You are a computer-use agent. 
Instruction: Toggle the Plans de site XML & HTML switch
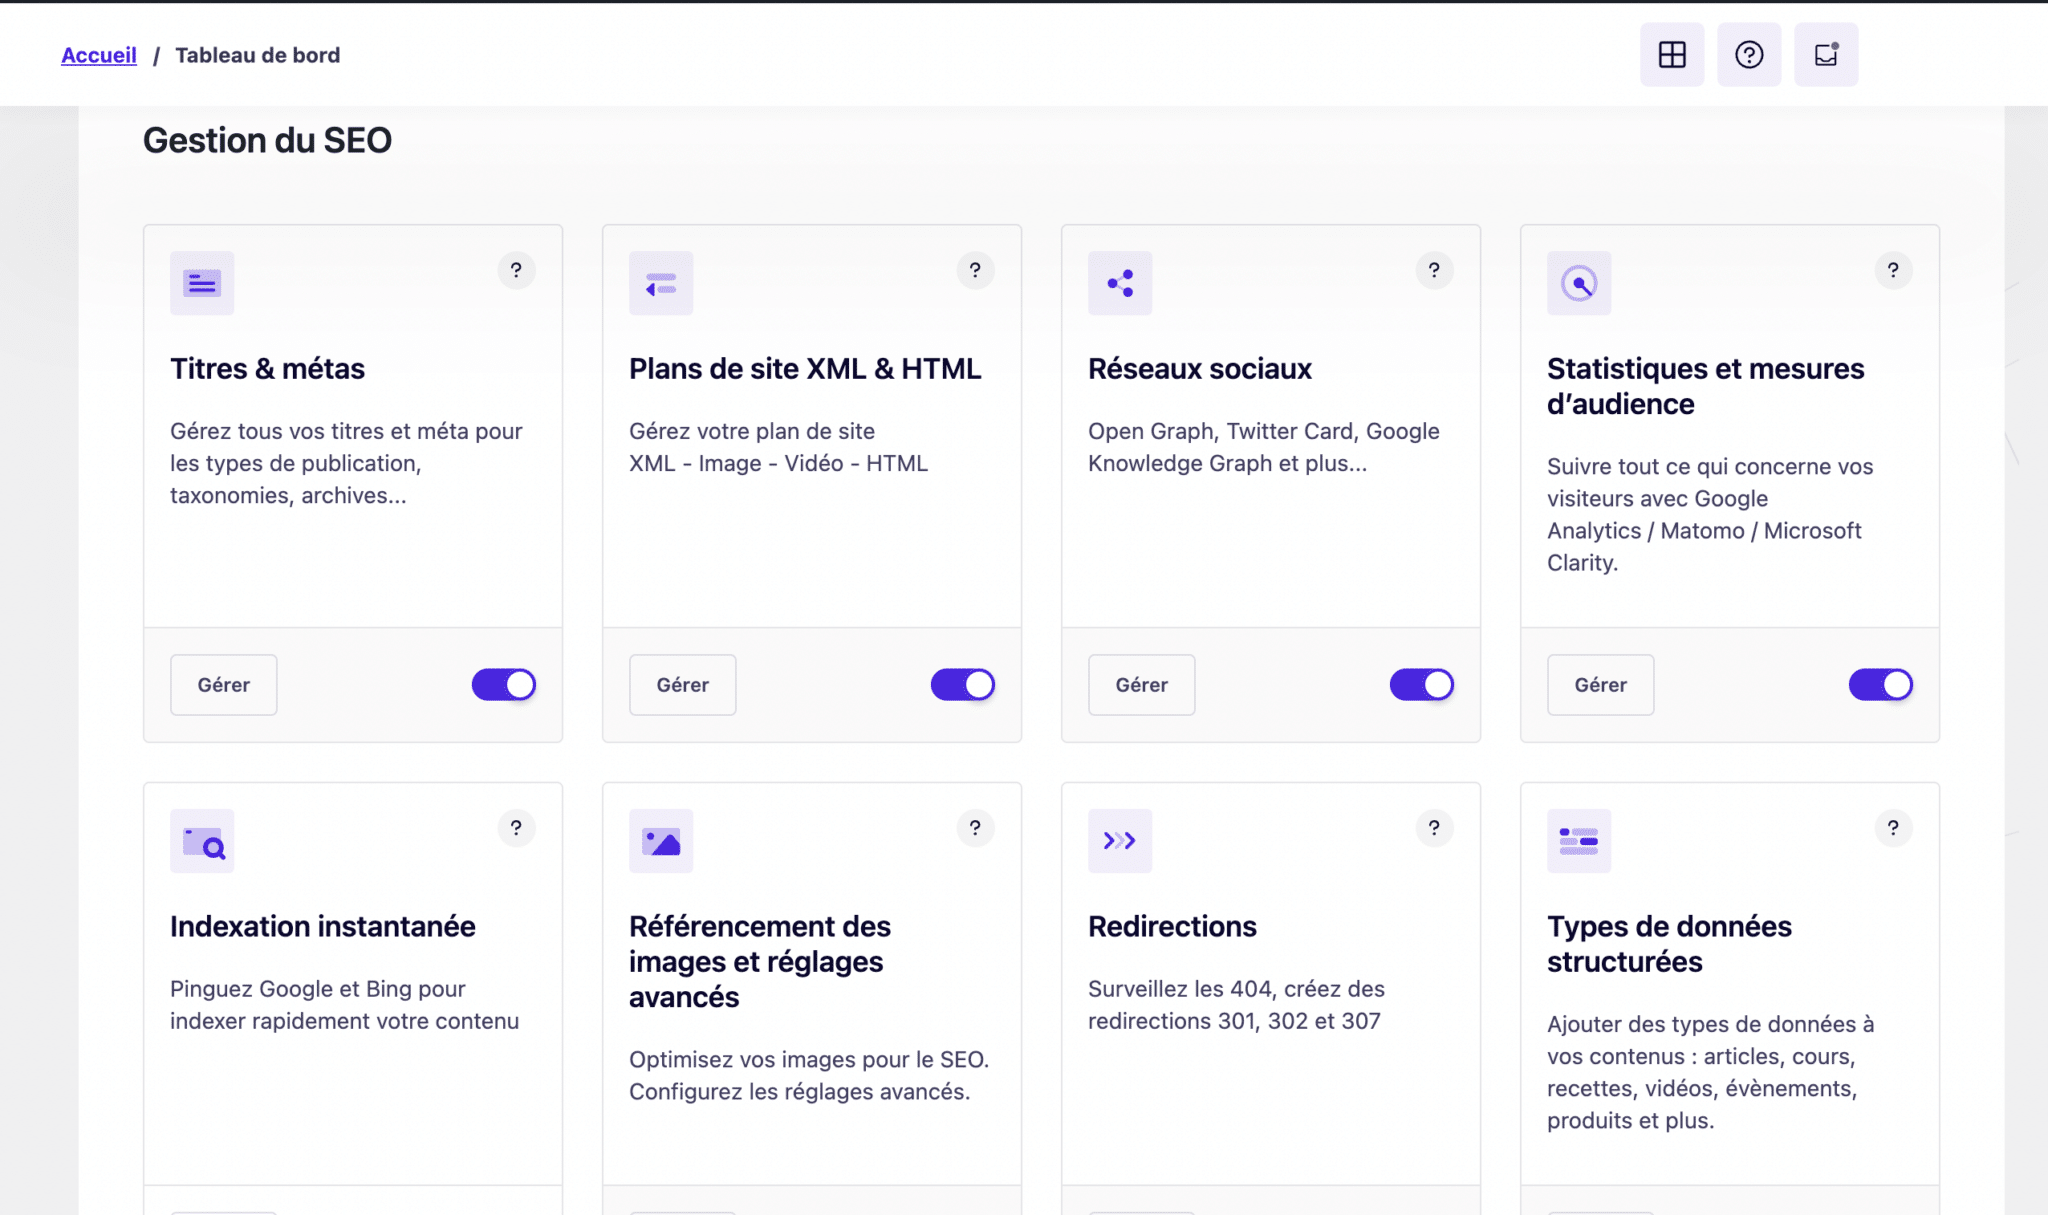click(962, 683)
